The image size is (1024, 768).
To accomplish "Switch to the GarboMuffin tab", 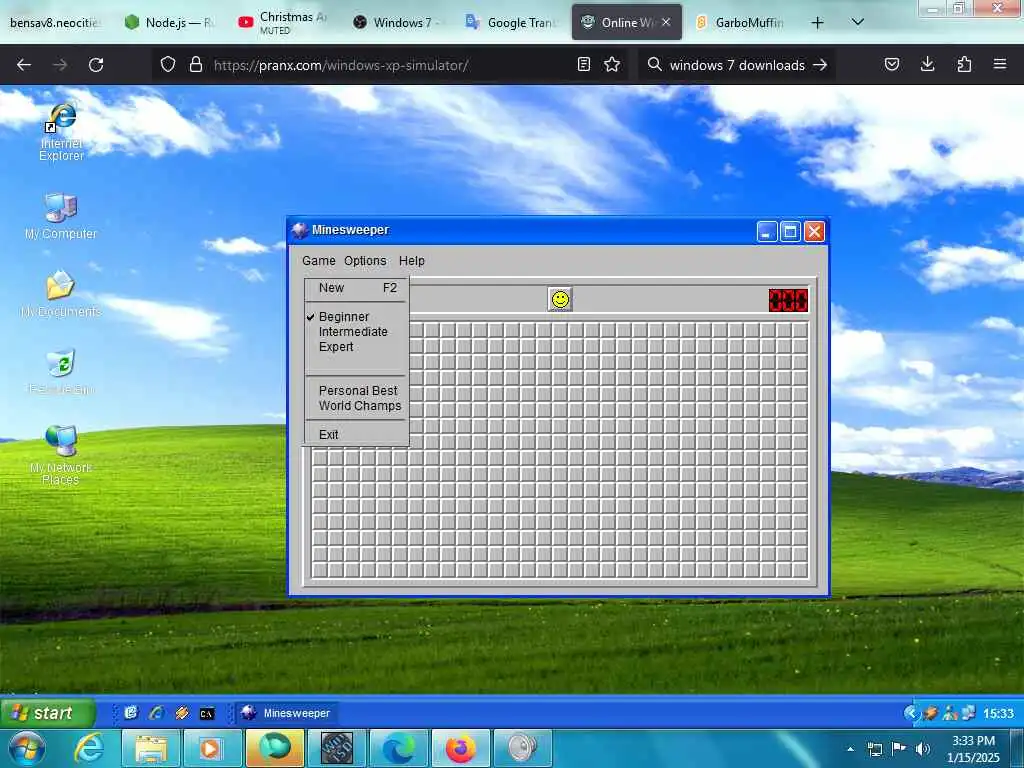I will click(740, 23).
